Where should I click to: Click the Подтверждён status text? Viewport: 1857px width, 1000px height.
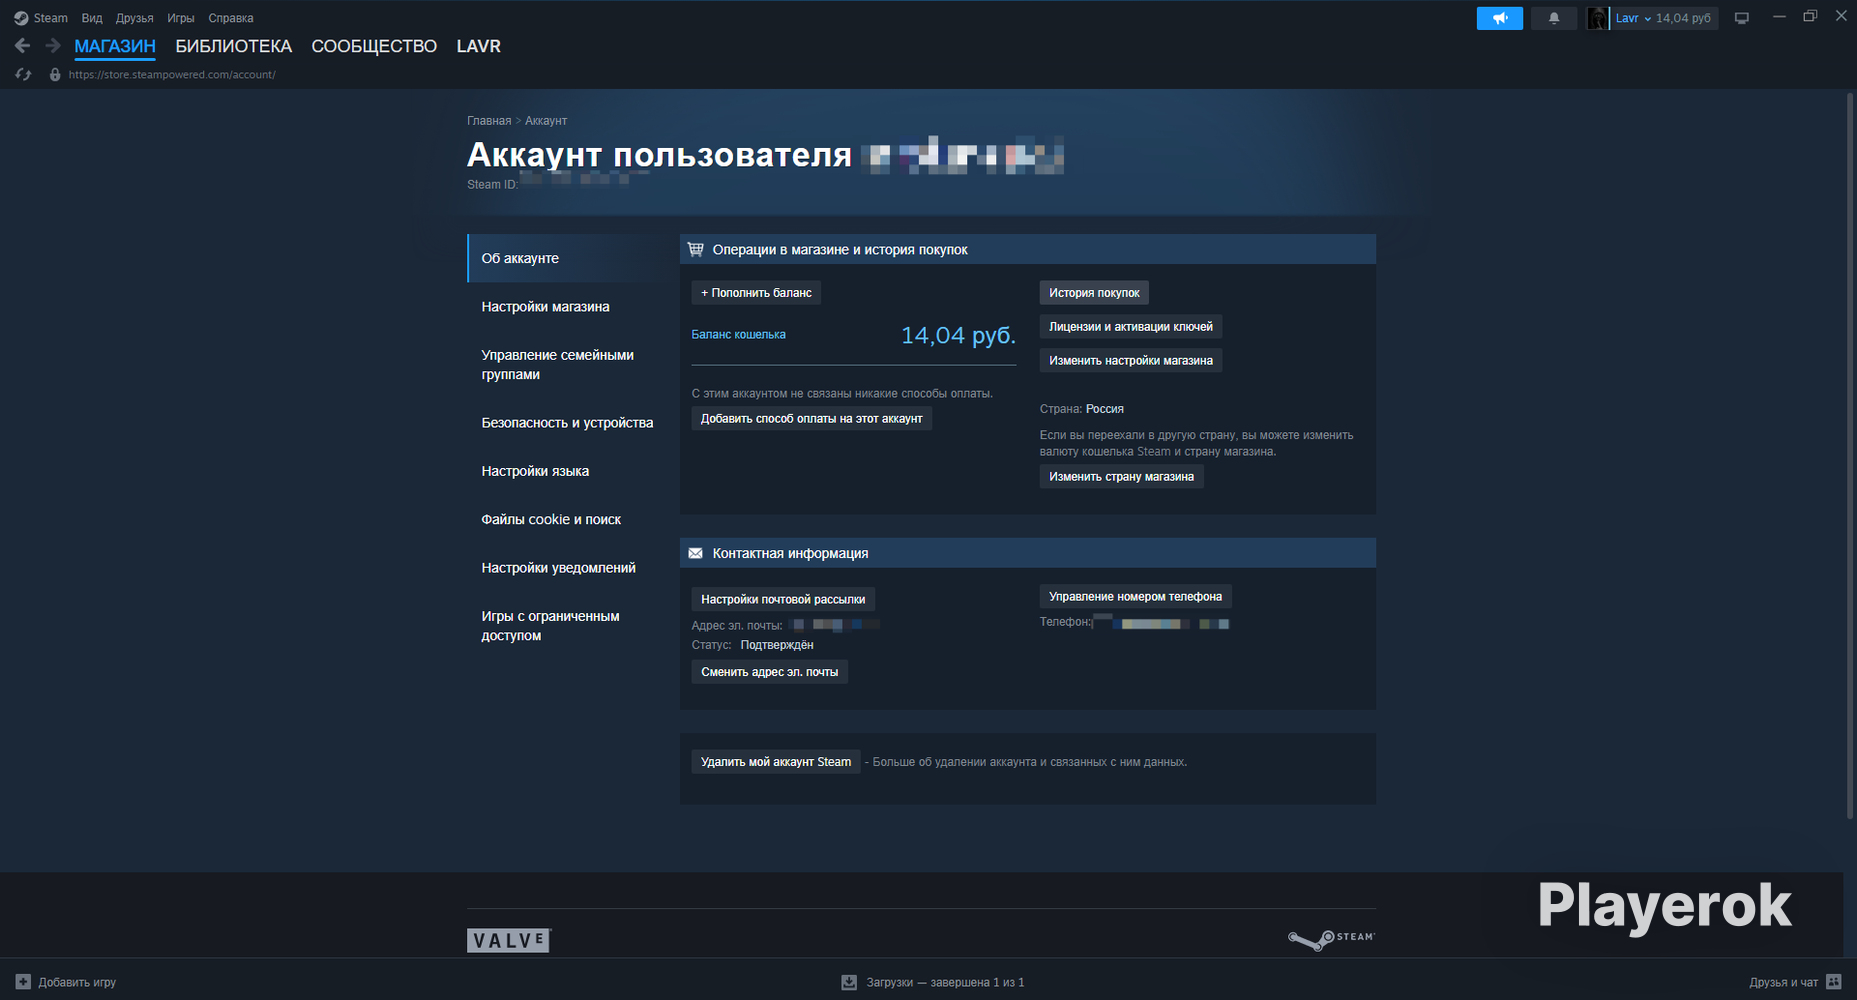point(777,645)
